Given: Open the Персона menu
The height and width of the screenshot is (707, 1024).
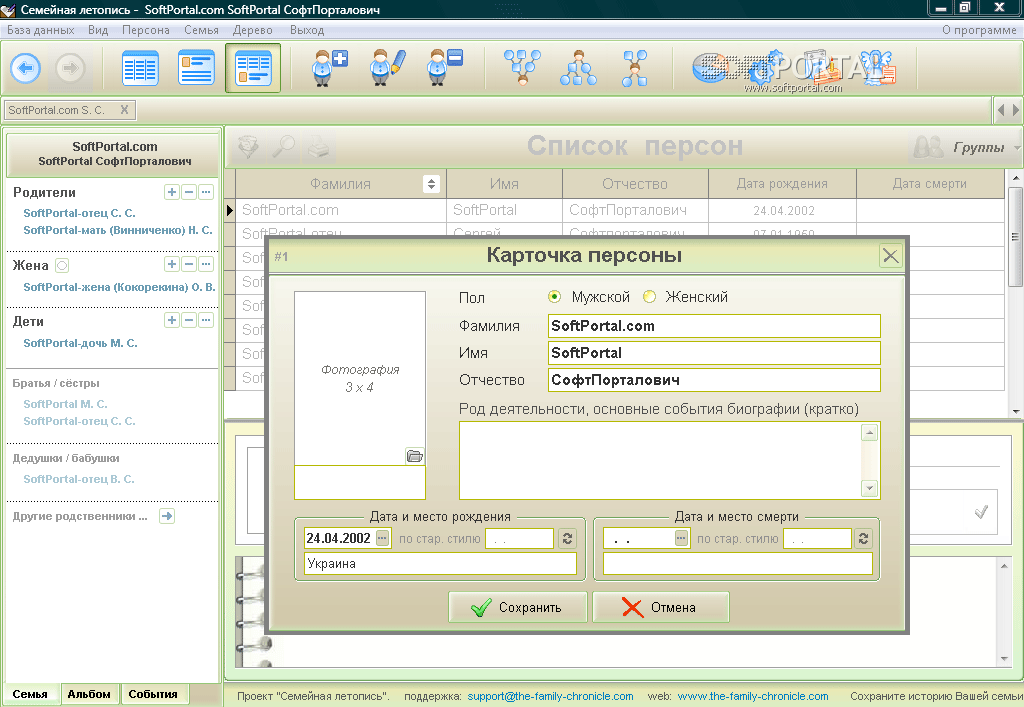Looking at the screenshot, I should (x=146, y=30).
